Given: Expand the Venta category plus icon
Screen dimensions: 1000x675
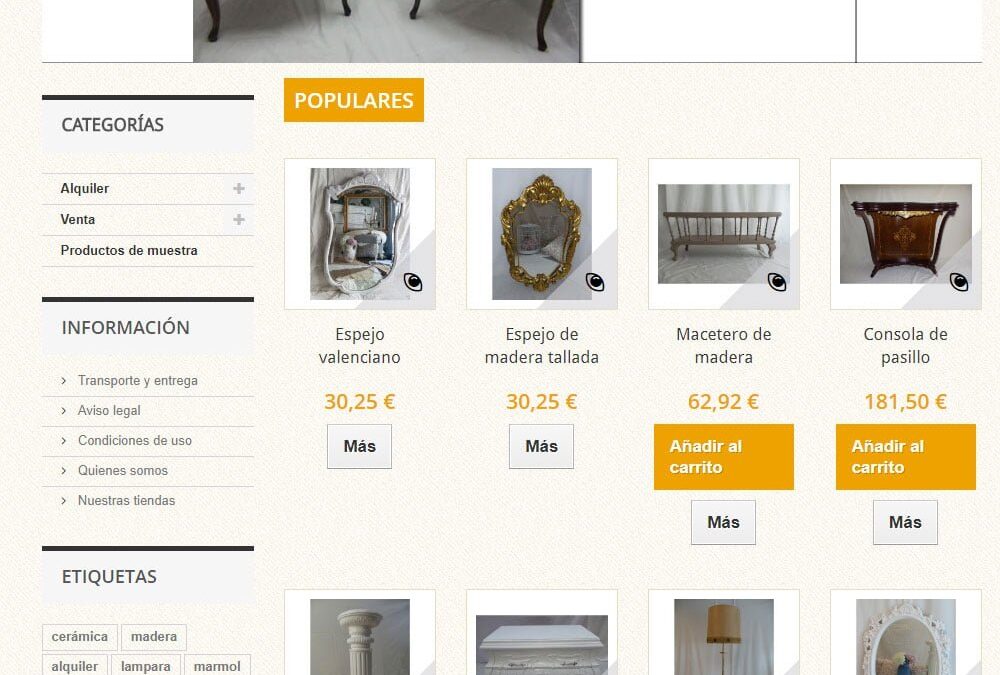Looking at the screenshot, I should tap(239, 219).
